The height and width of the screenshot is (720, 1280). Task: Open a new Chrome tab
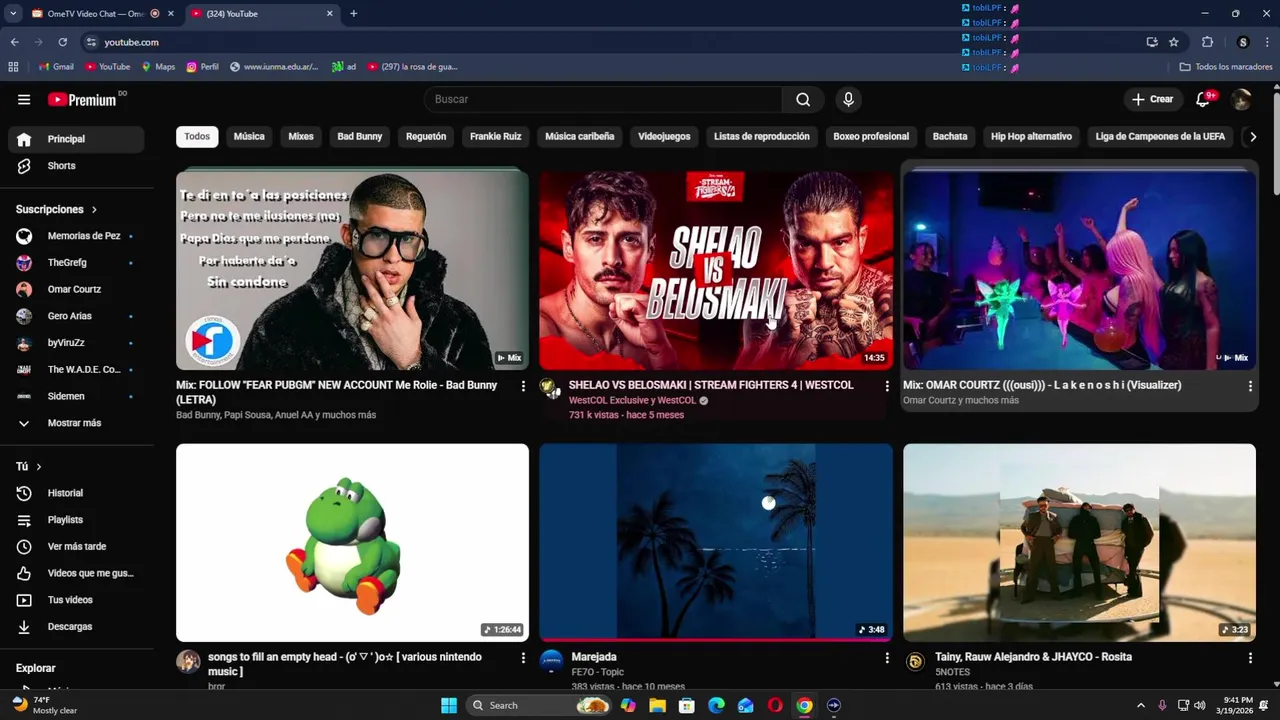(353, 14)
